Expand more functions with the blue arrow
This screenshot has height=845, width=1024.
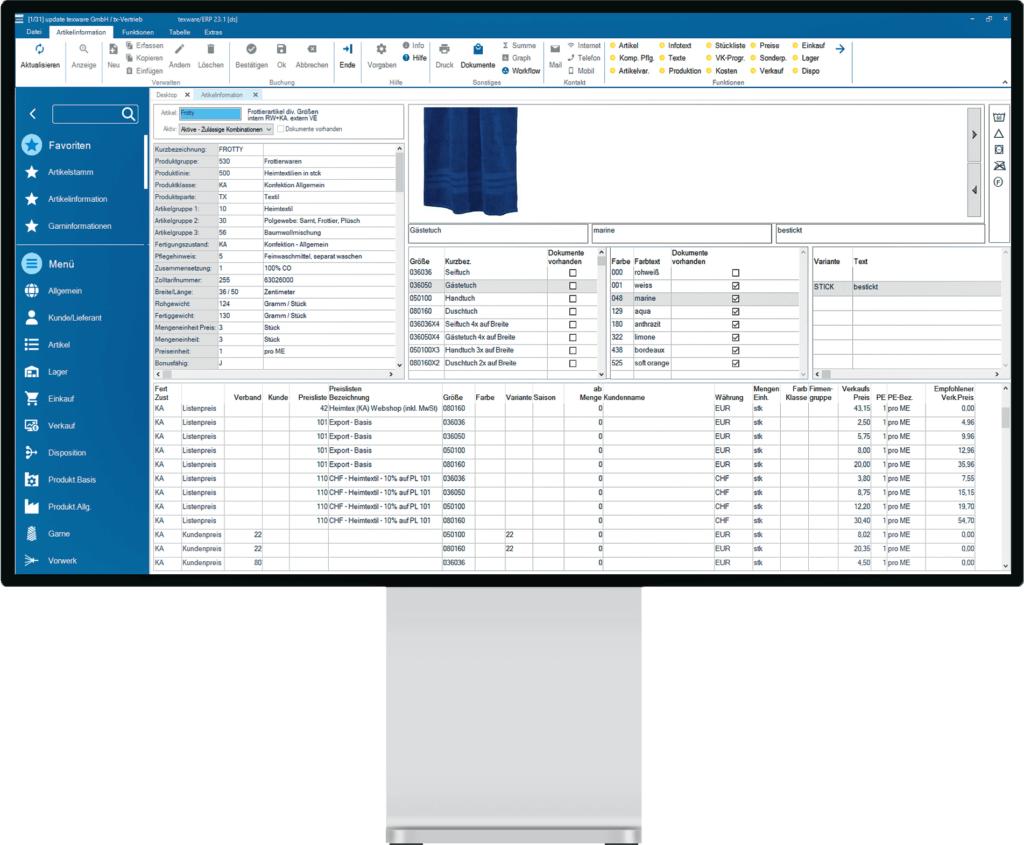click(x=840, y=49)
